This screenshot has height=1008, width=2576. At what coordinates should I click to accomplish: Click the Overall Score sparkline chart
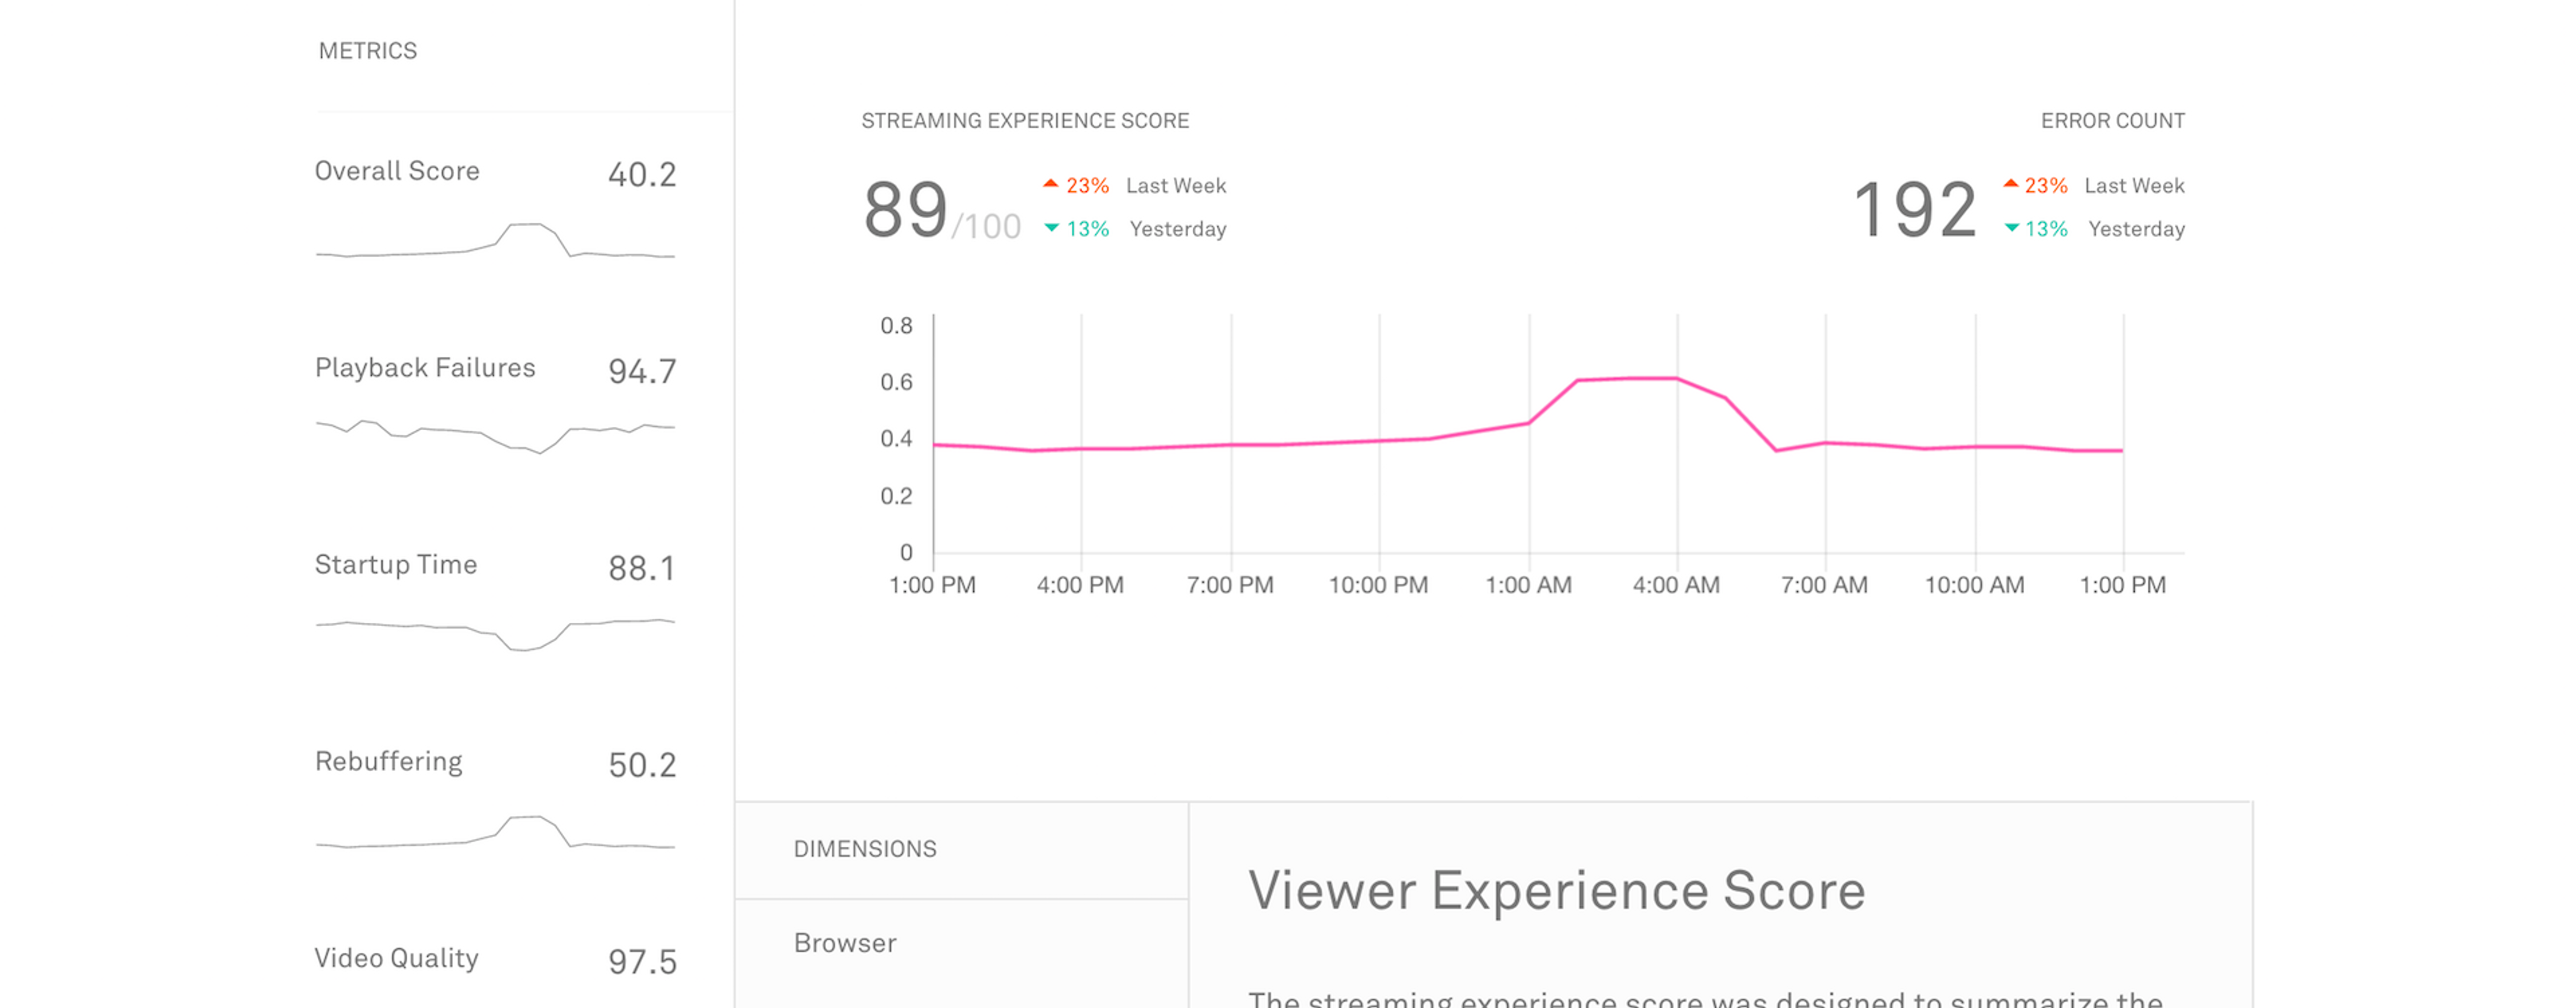495,243
